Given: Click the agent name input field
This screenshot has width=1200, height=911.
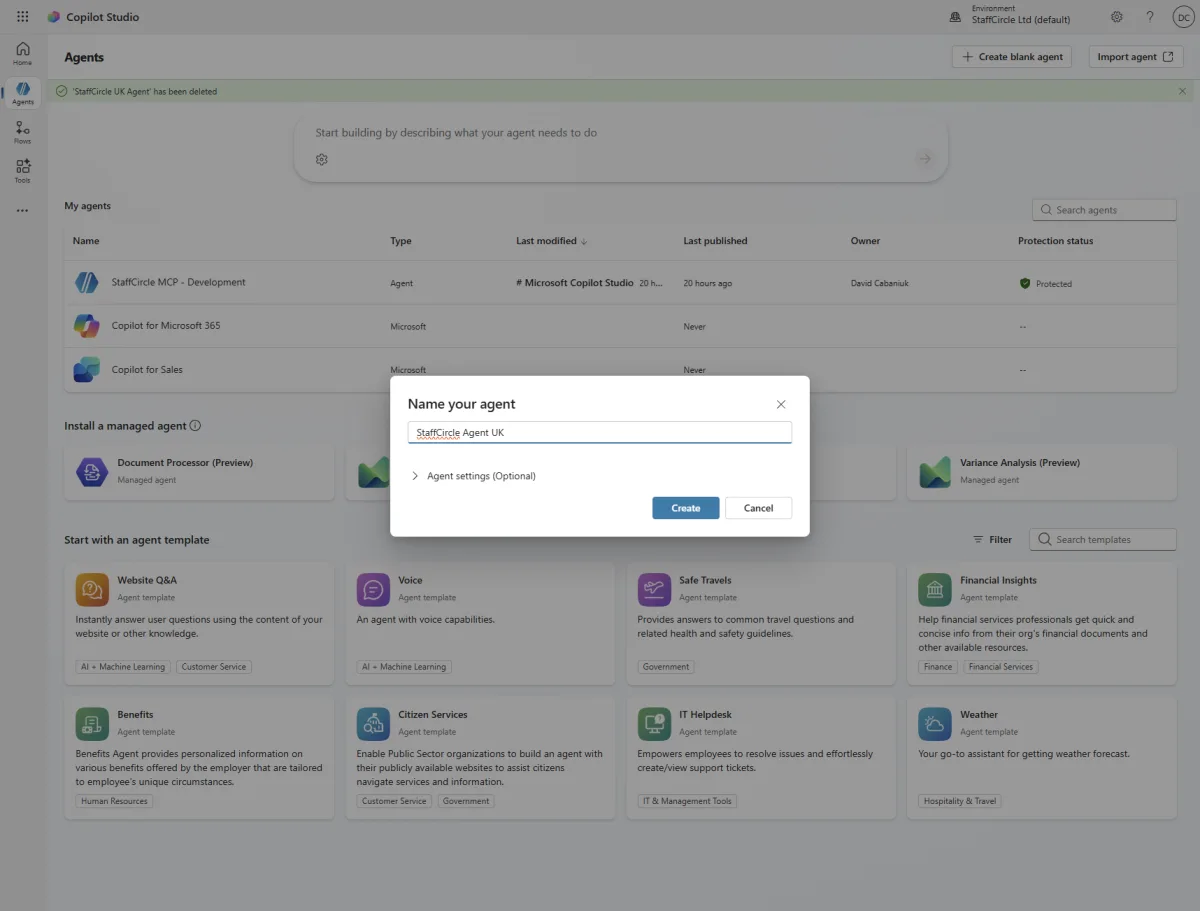Looking at the screenshot, I should click(600, 432).
